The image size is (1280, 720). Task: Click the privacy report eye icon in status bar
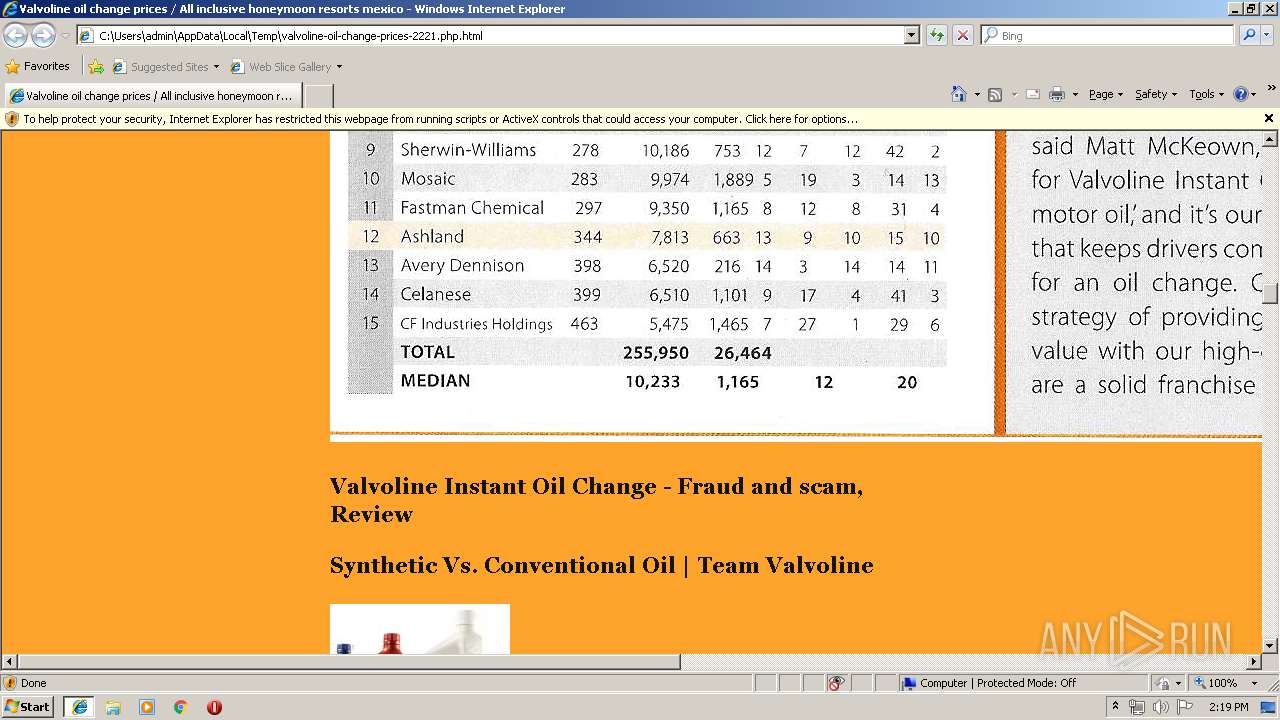coord(836,683)
